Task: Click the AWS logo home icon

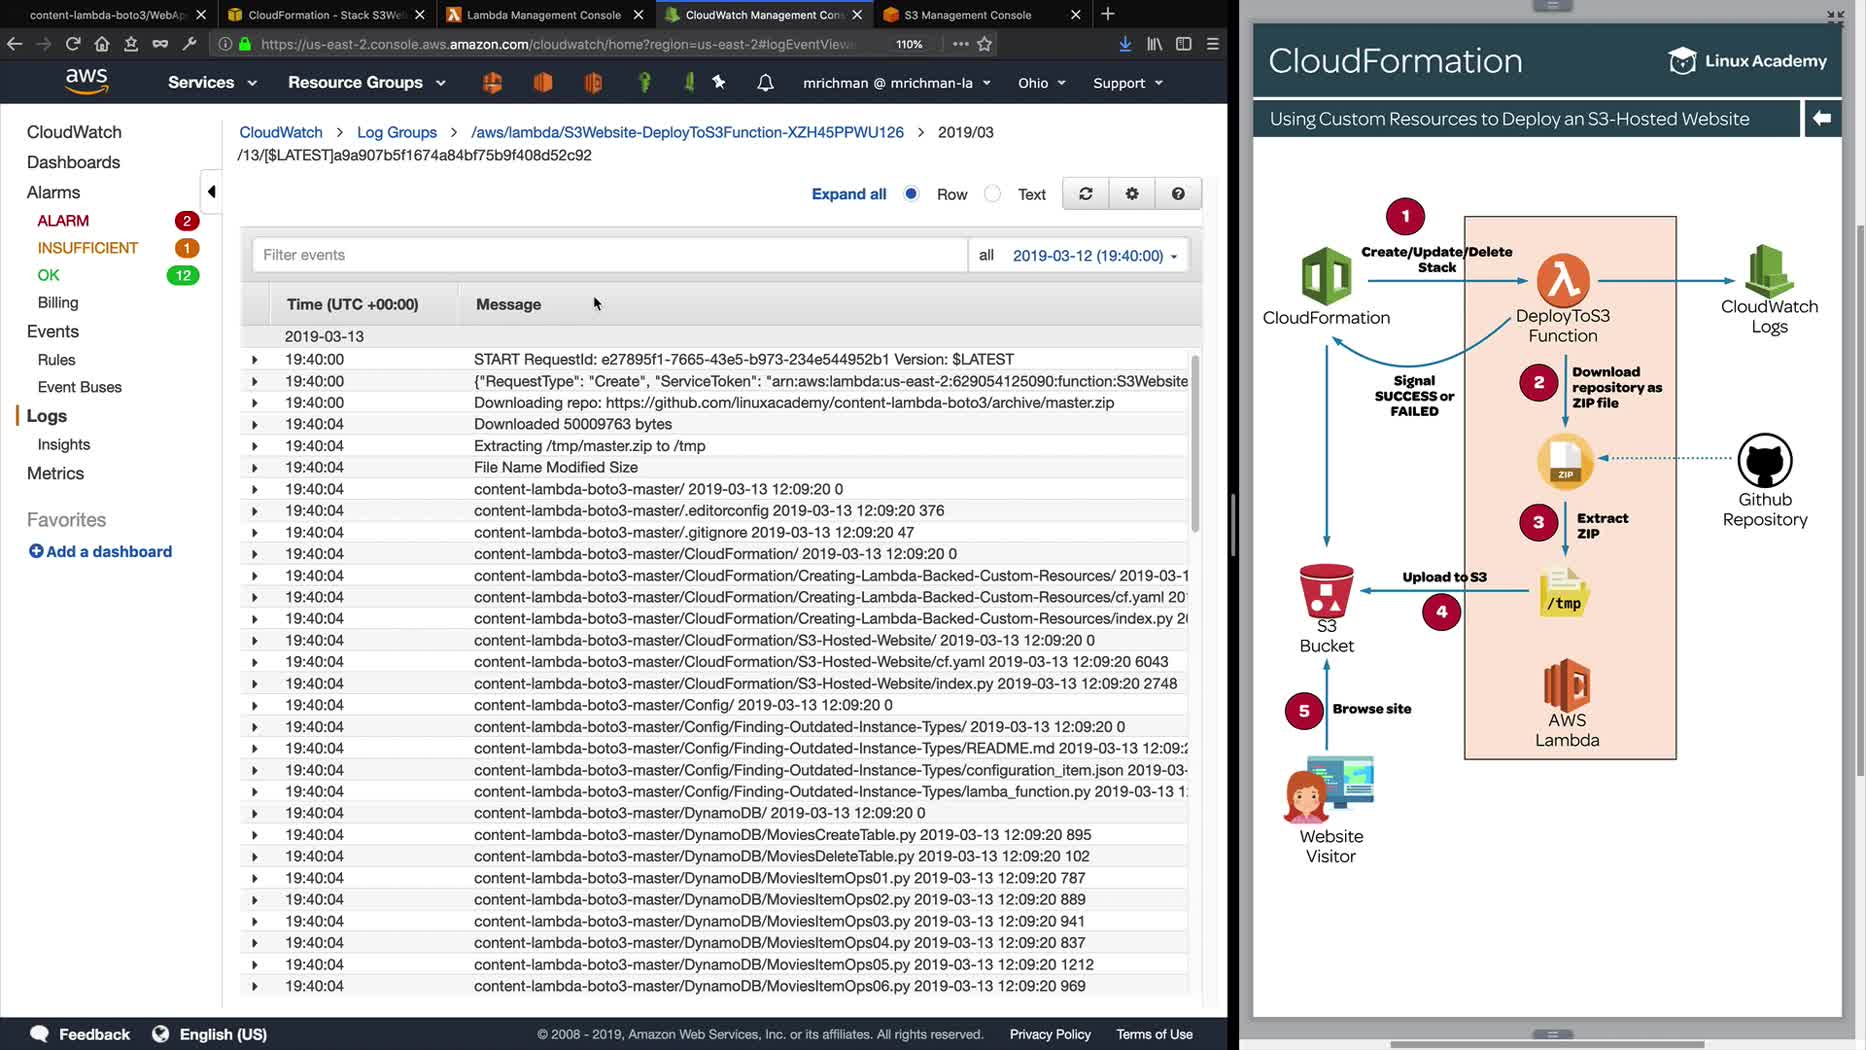Action: point(87,81)
